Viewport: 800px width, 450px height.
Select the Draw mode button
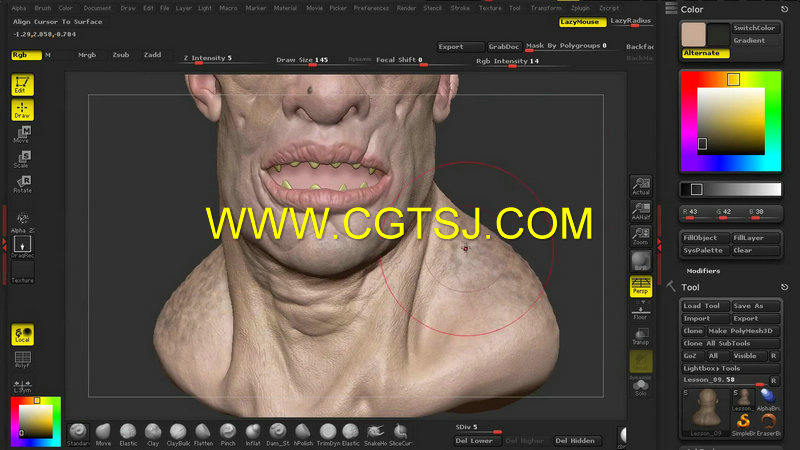(22, 110)
